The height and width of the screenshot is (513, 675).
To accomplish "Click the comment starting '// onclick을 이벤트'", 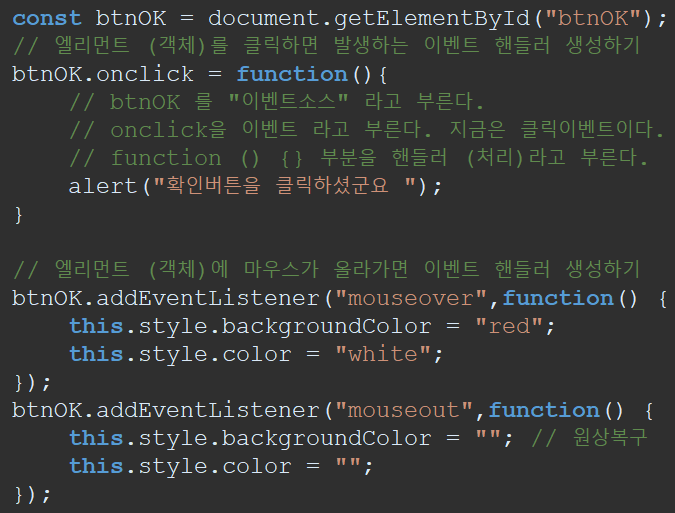I will 366,130.
